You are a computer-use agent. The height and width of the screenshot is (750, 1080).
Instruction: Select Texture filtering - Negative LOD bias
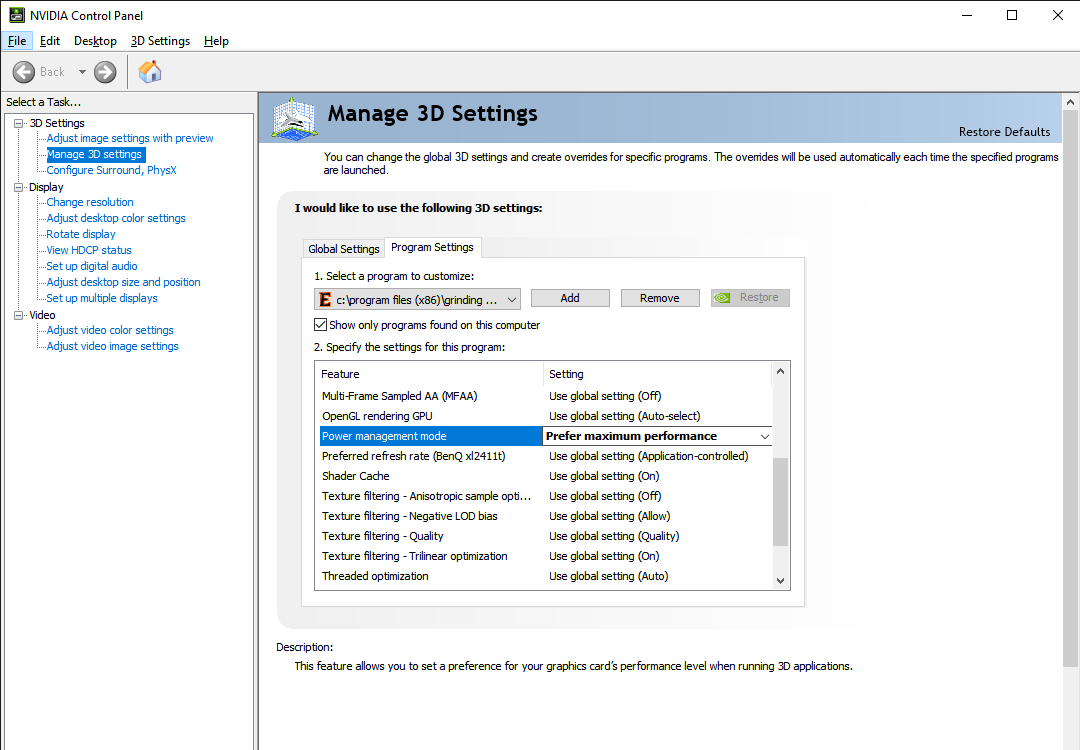click(545, 516)
